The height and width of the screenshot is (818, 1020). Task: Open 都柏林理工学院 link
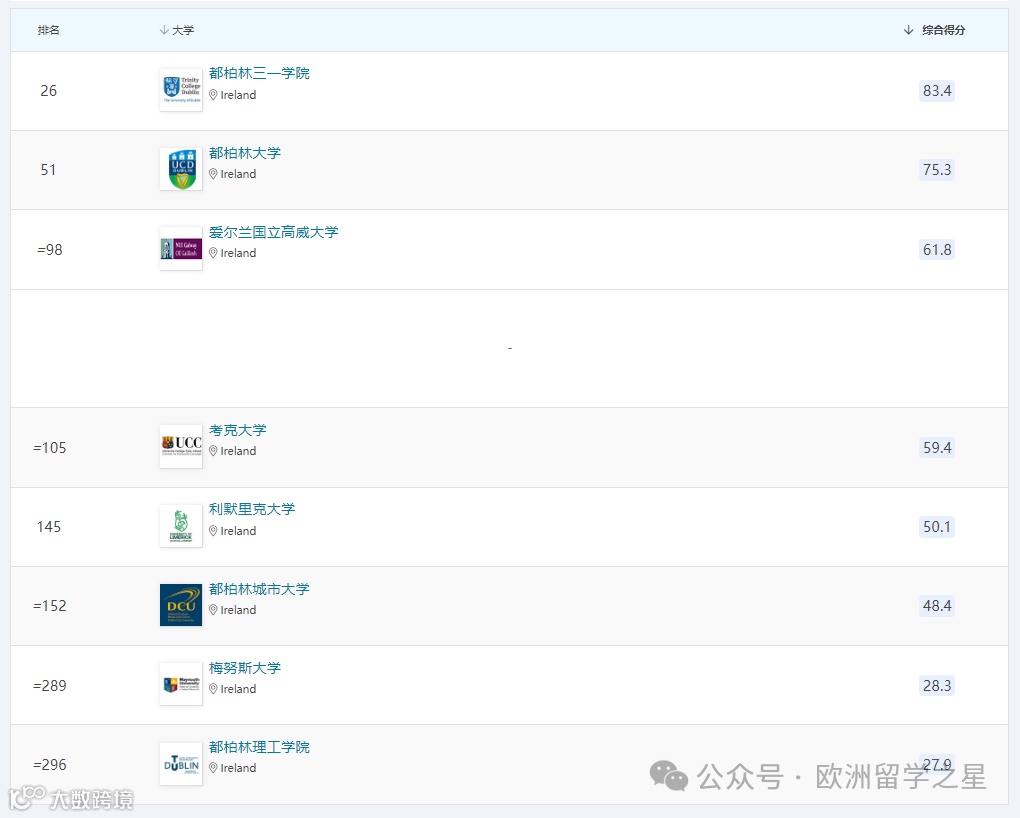259,747
